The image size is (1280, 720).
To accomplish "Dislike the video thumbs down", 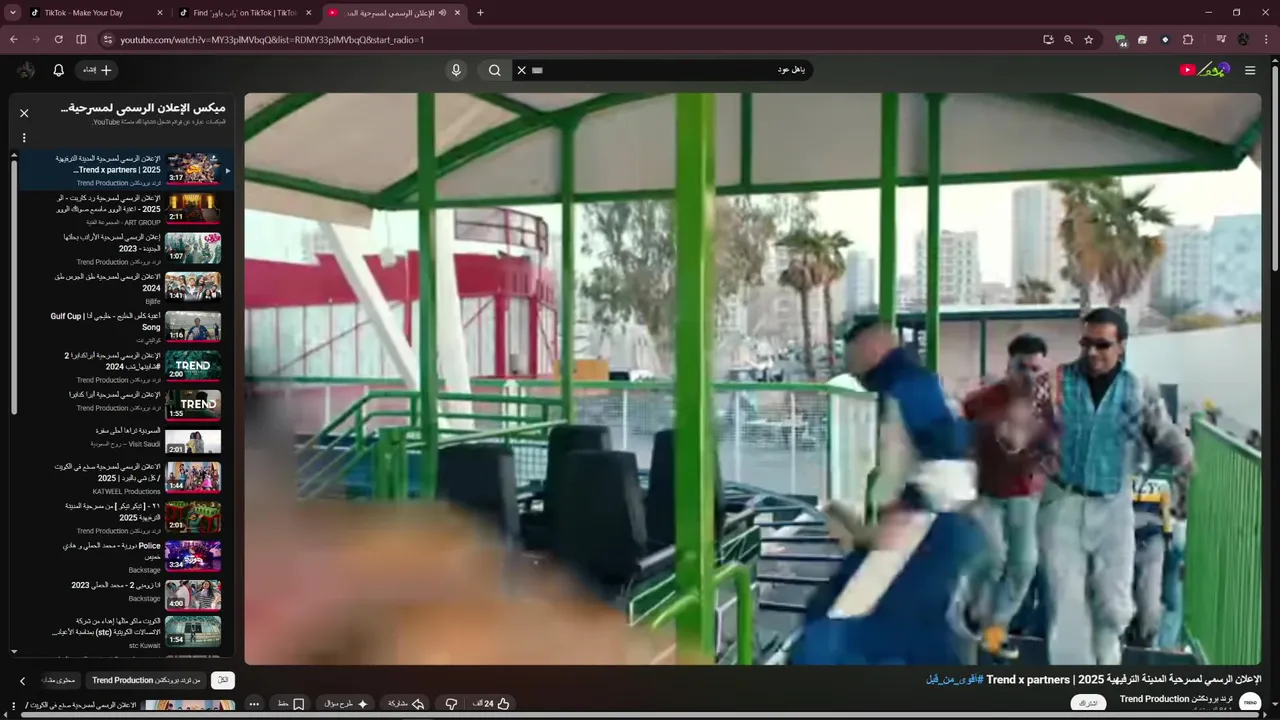I will pos(451,704).
